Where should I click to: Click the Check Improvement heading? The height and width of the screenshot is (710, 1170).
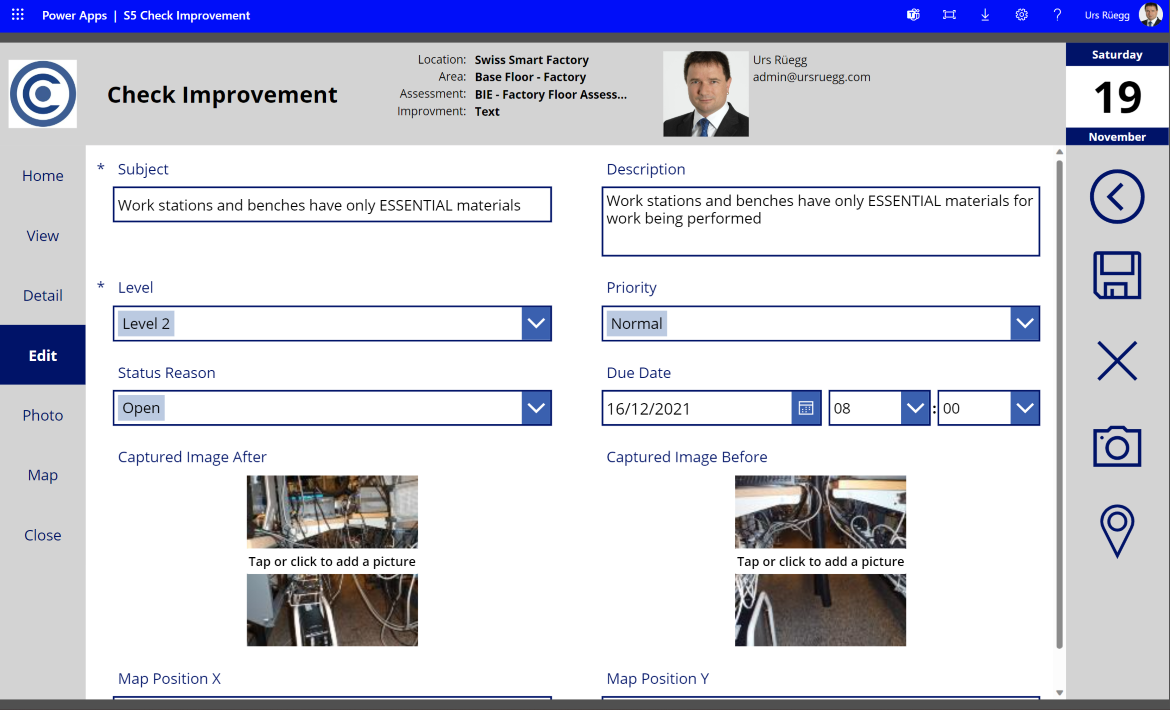coord(222,95)
